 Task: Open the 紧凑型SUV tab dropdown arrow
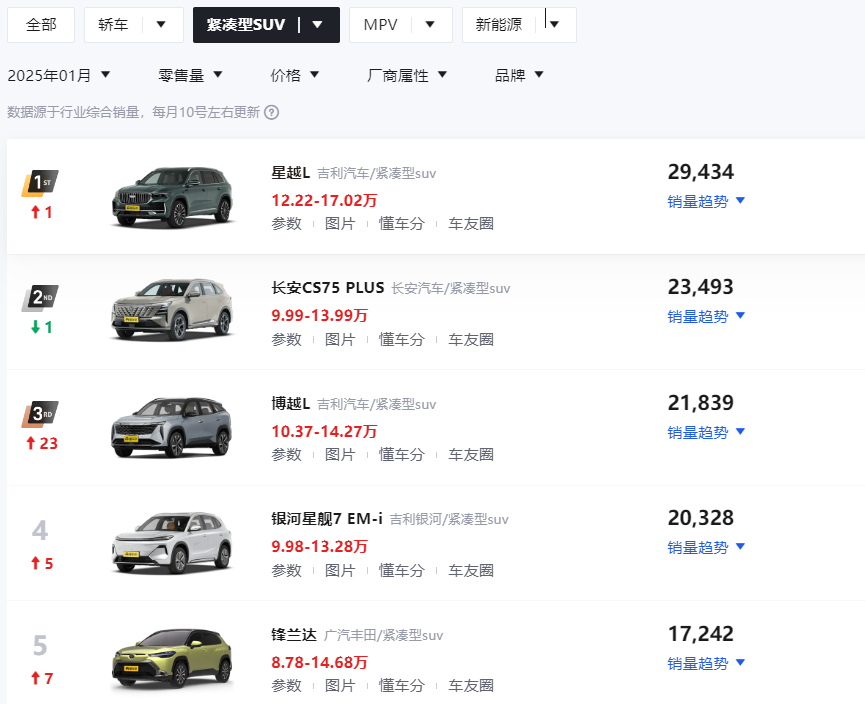[x=317, y=24]
